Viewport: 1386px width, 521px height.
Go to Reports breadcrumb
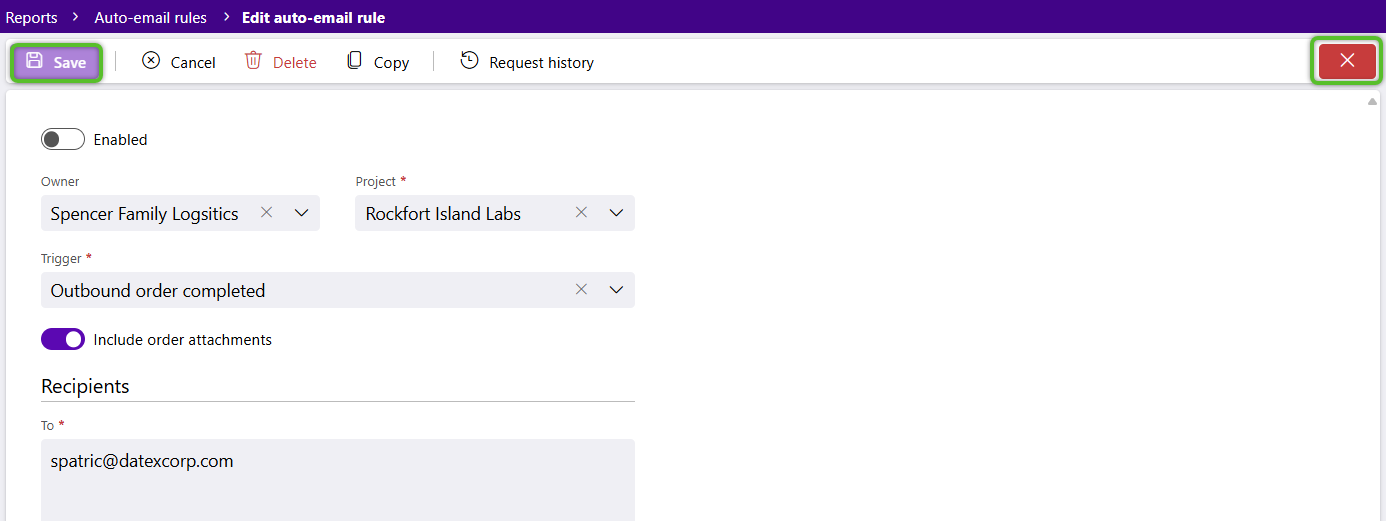[x=32, y=17]
